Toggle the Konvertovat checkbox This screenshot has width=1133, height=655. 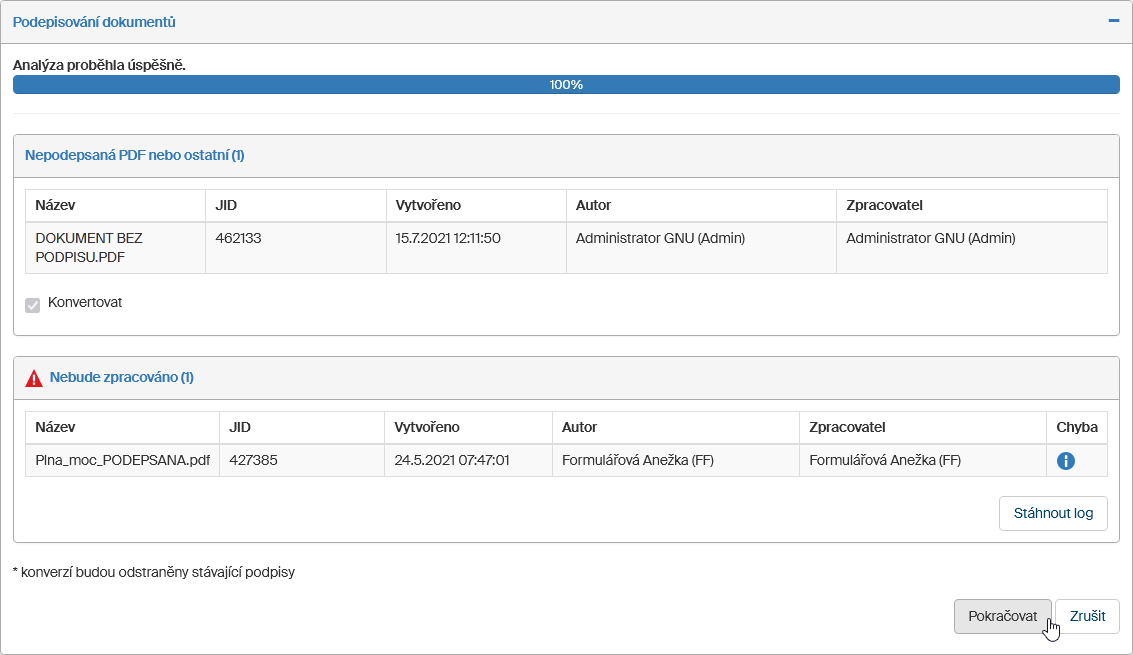33,304
